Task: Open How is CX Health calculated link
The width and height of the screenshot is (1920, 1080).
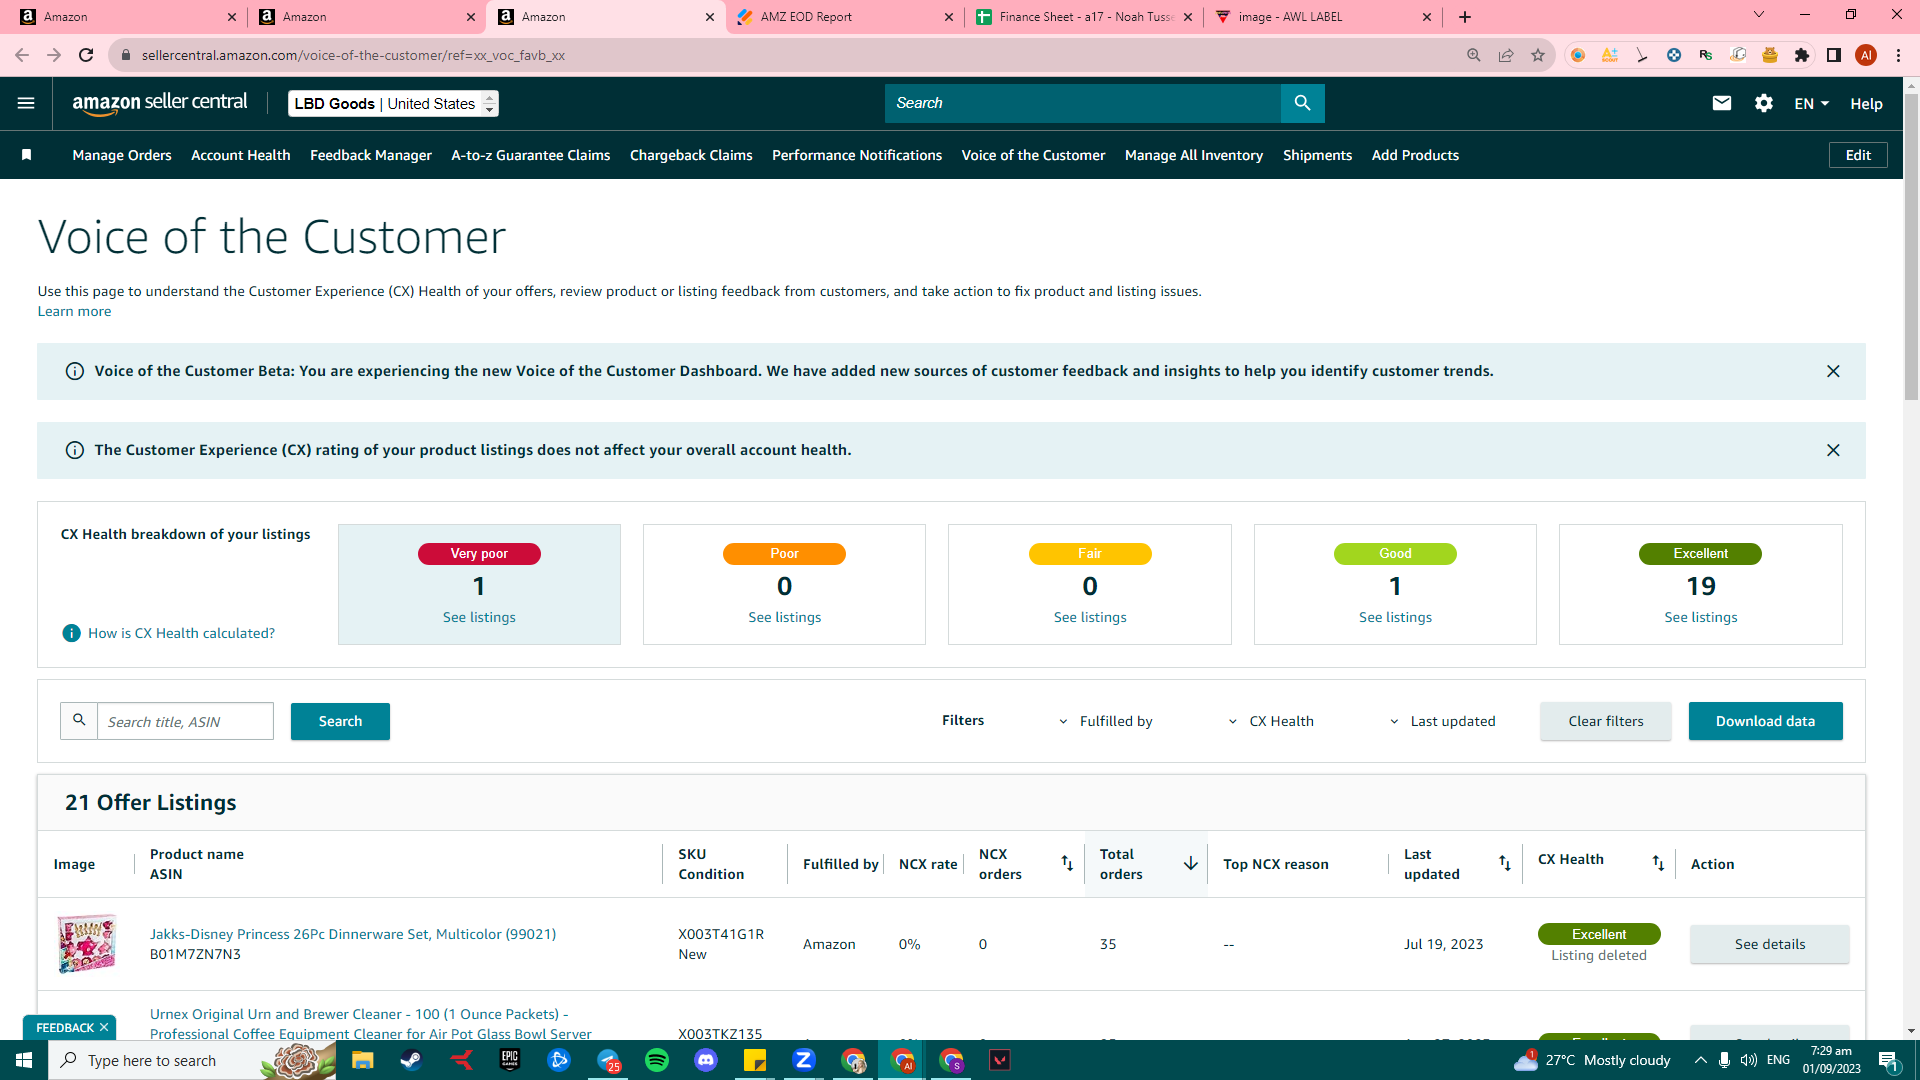Action: (181, 633)
